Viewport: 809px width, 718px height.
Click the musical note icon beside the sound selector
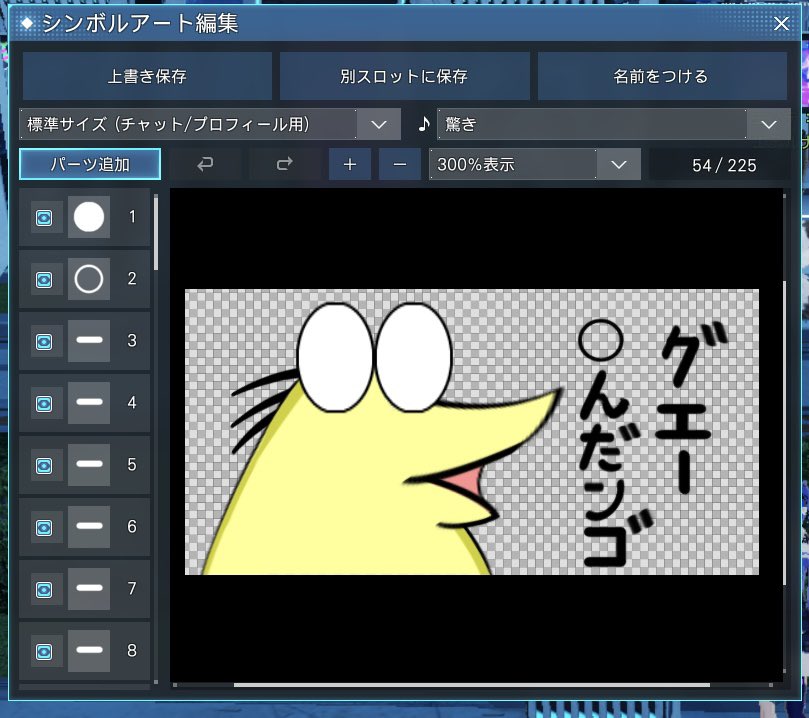tap(423, 124)
